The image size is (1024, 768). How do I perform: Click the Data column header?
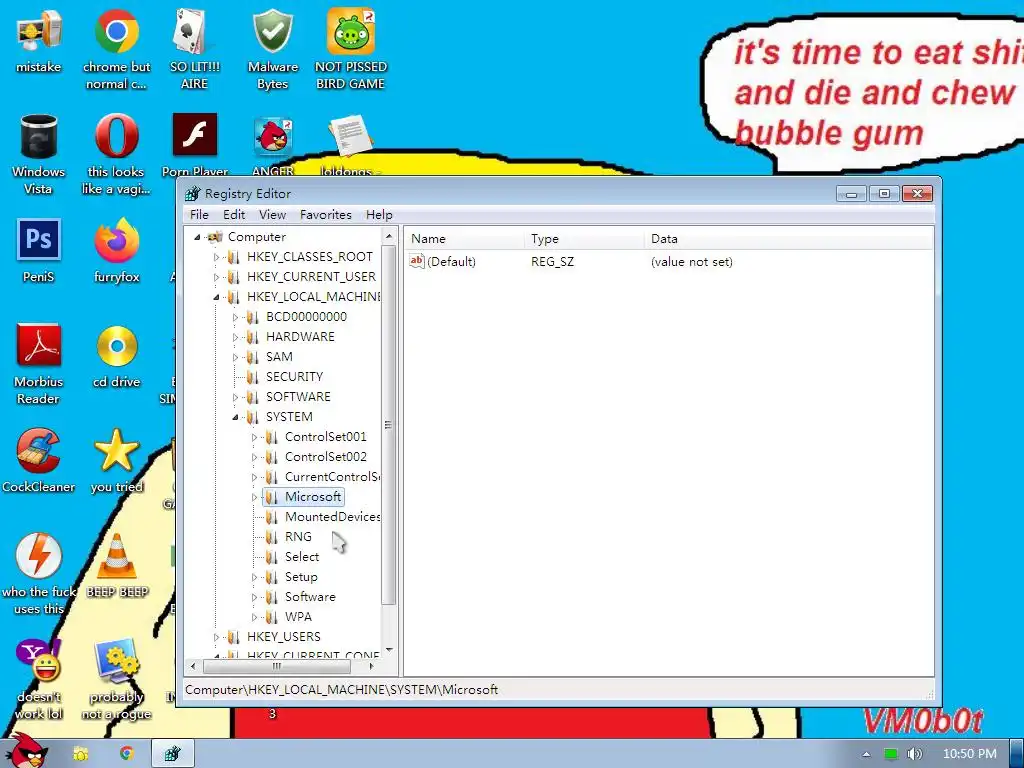pyautogui.click(x=789, y=239)
